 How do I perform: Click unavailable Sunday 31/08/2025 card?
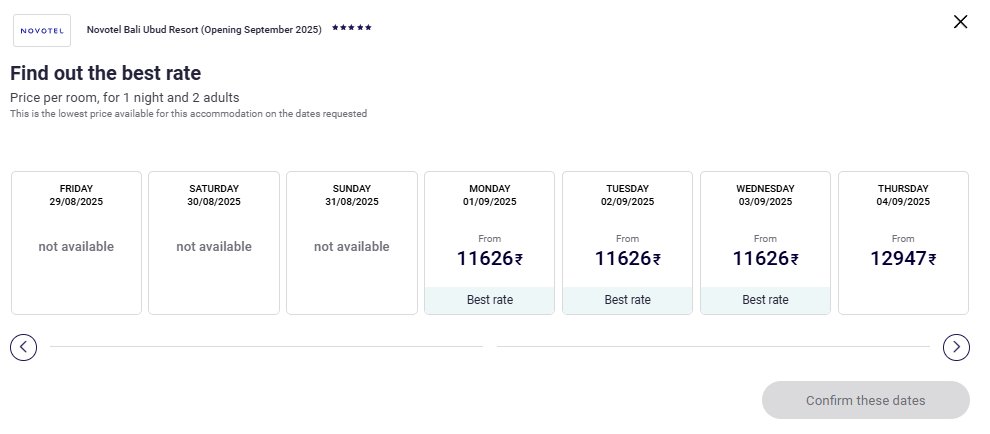coord(352,243)
